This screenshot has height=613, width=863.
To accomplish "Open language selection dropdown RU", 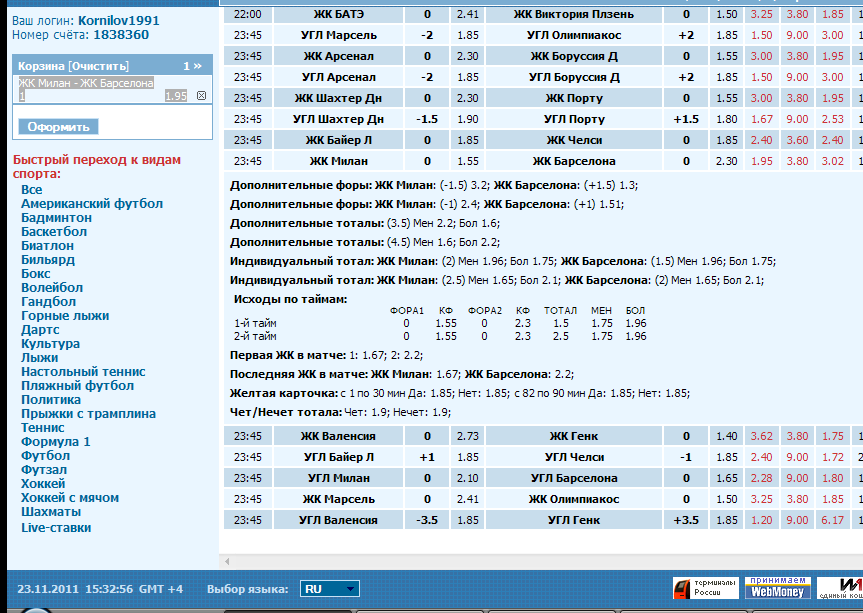I will coord(330,589).
